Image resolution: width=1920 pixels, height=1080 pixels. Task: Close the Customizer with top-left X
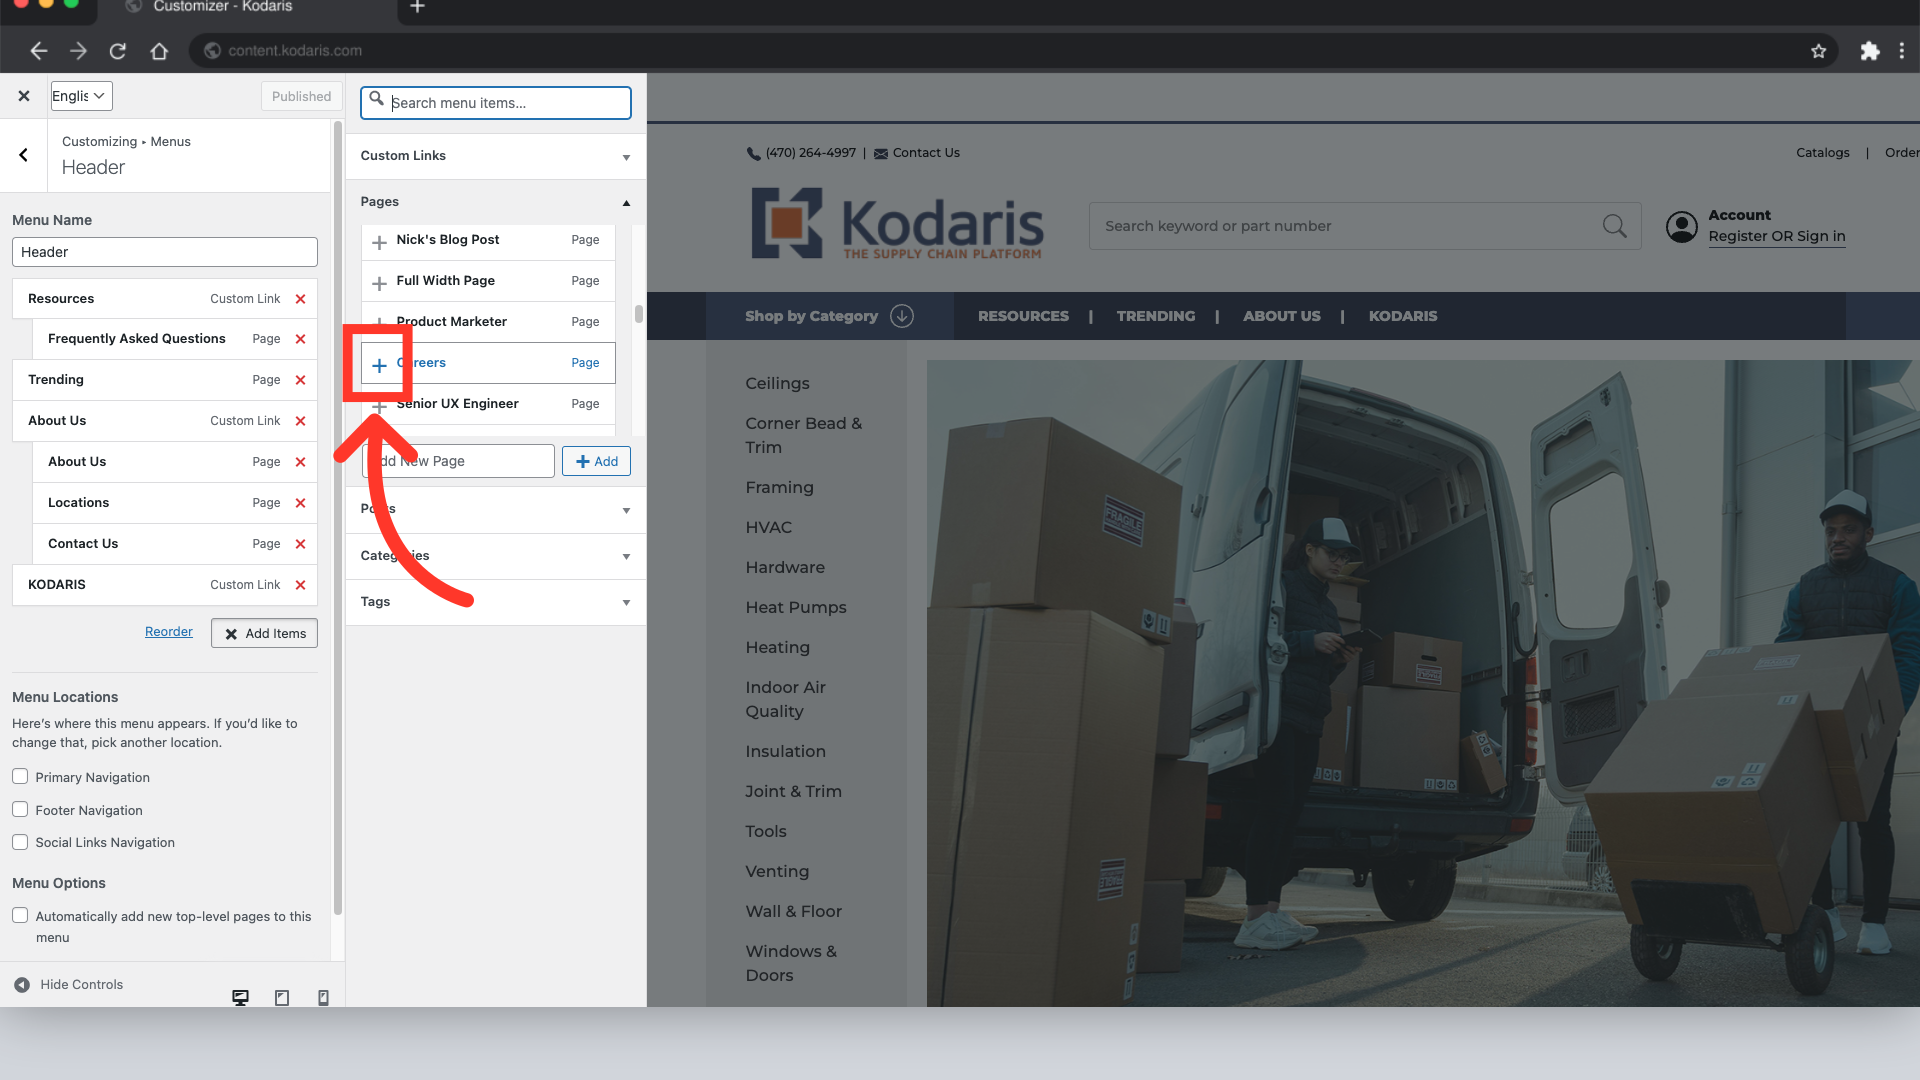pos(23,96)
